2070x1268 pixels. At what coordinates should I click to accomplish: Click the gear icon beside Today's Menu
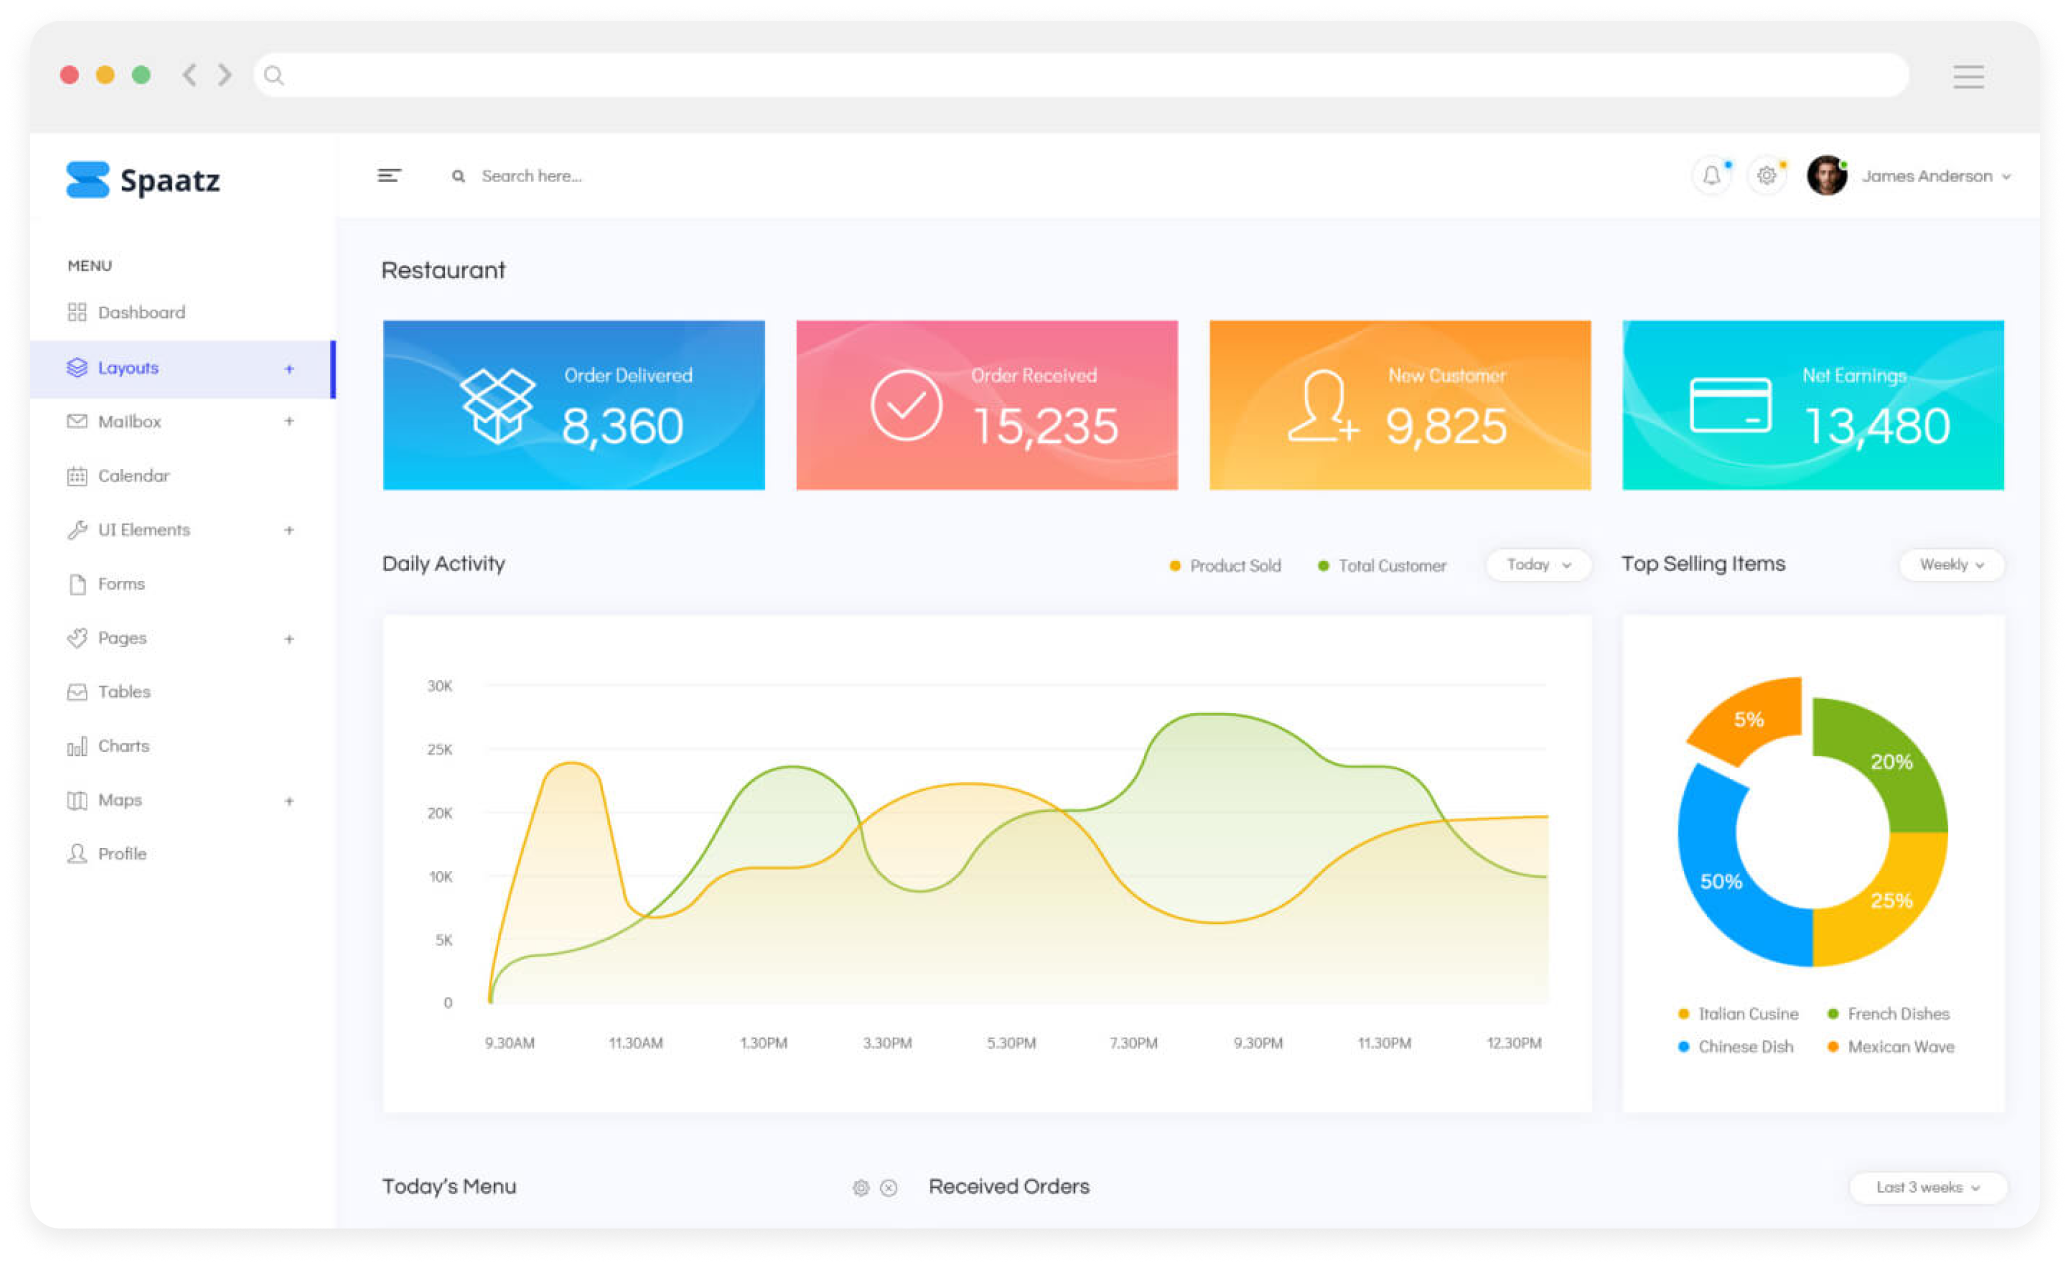(860, 1188)
